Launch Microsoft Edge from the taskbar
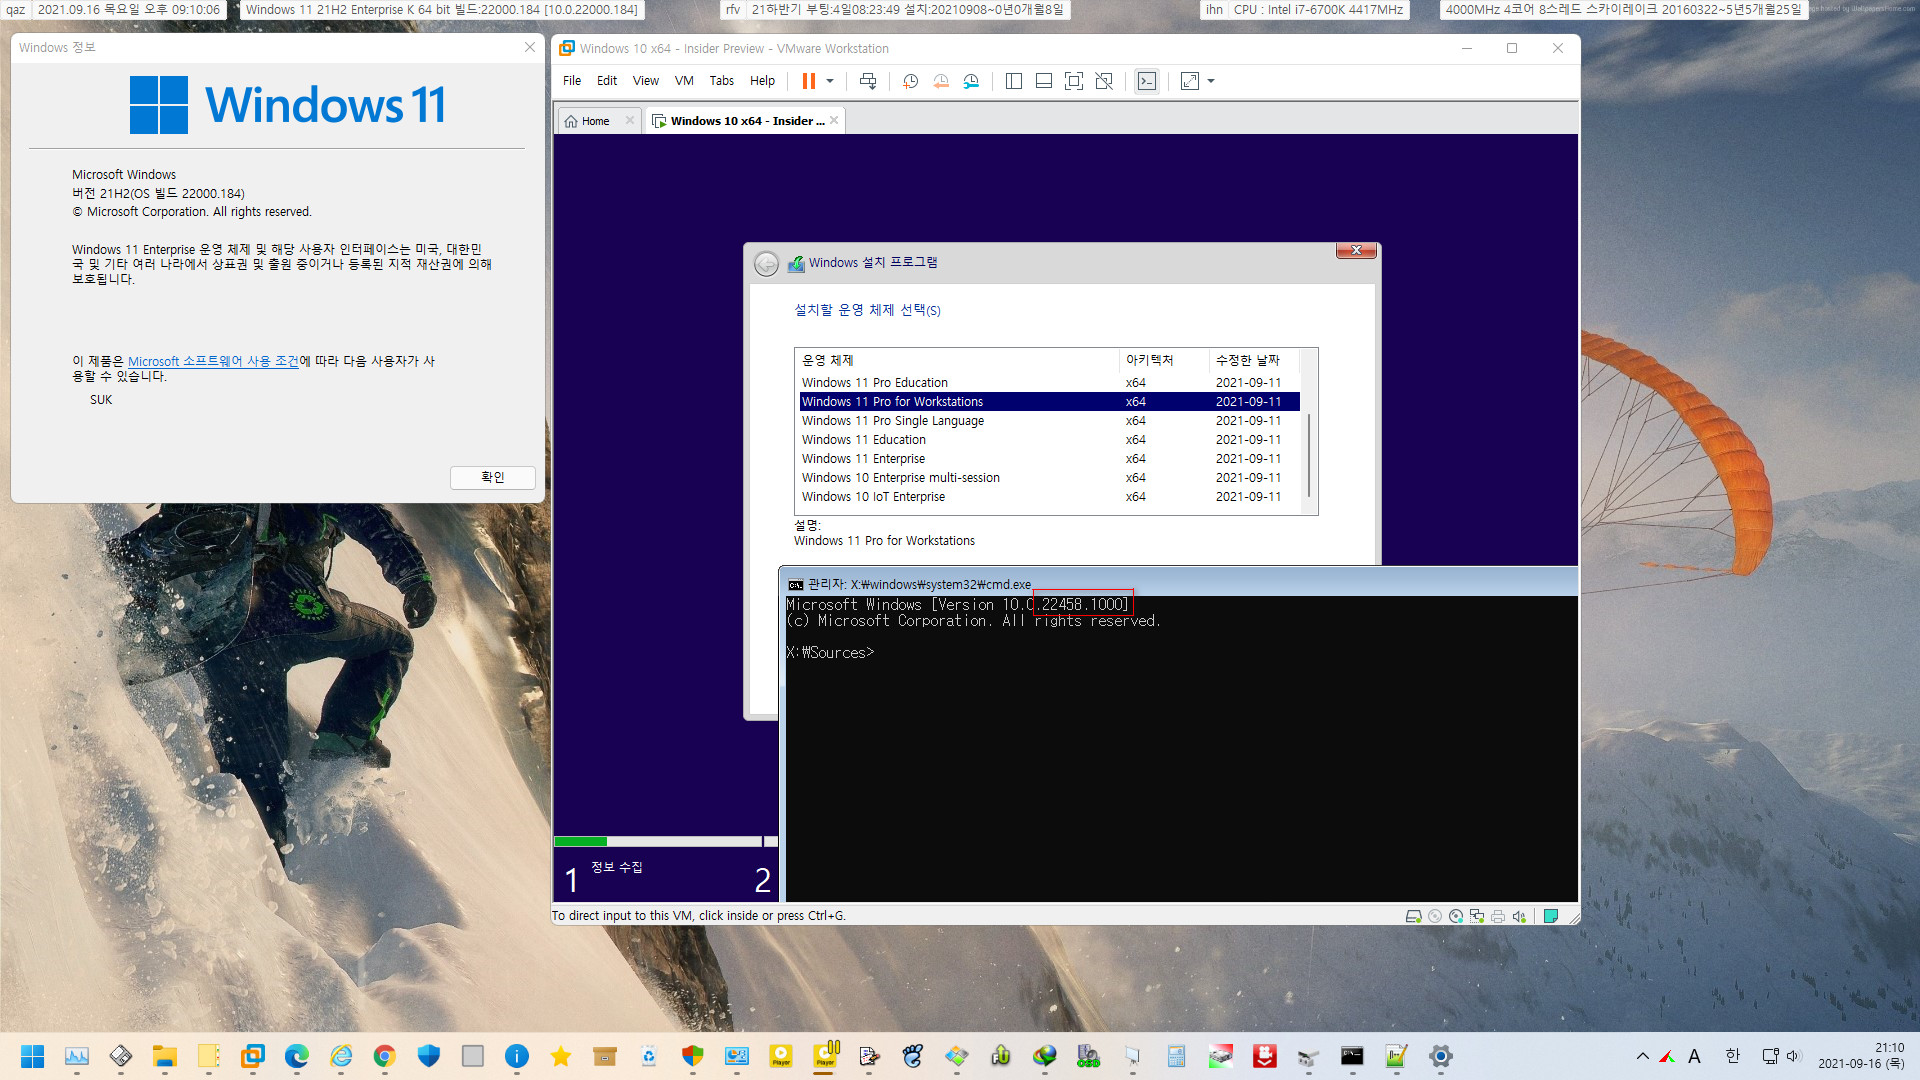This screenshot has height=1080, width=1920. 297,1056
